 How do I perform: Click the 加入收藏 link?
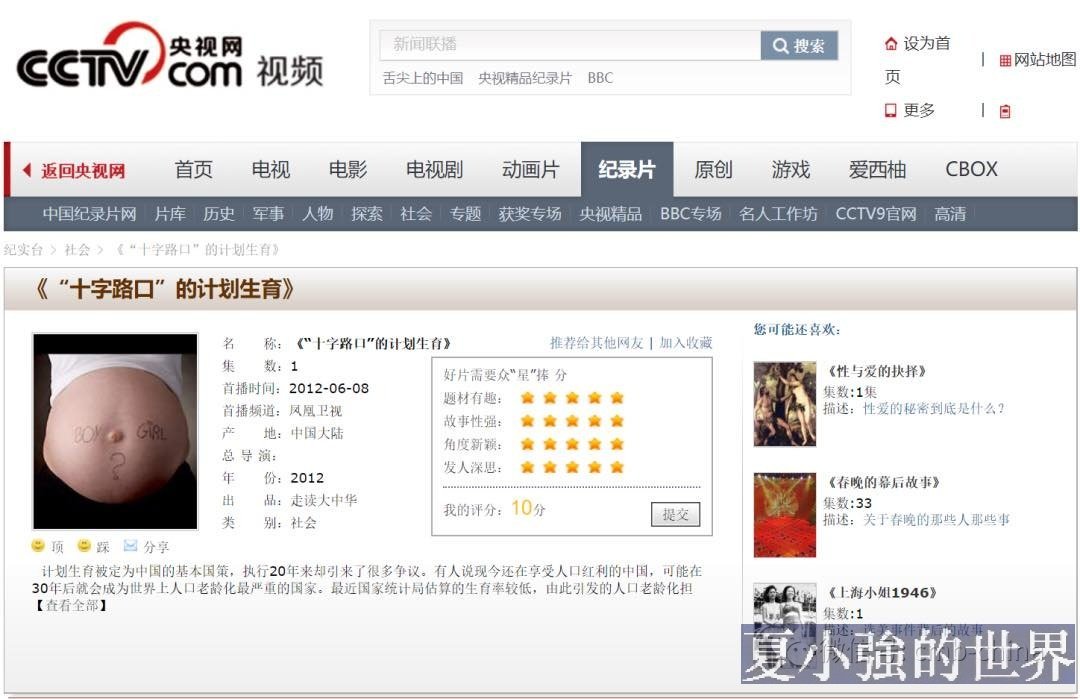[x=685, y=342]
